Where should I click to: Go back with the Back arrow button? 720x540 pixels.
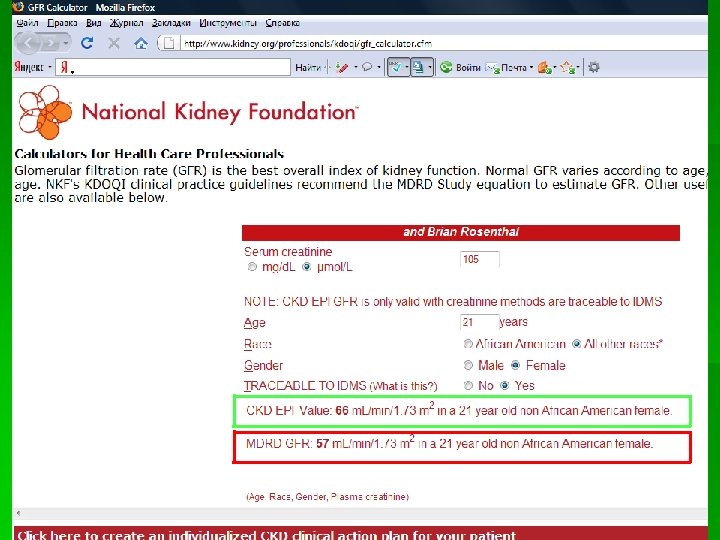pyautogui.click(x=28, y=44)
